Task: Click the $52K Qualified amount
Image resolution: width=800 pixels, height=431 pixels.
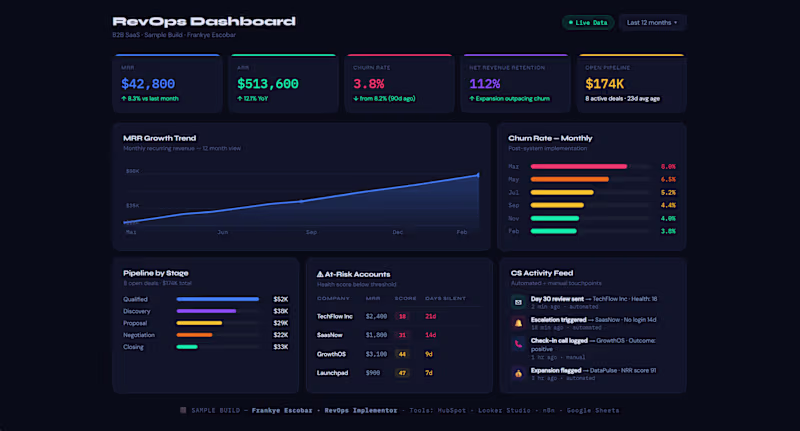Action: (x=281, y=299)
